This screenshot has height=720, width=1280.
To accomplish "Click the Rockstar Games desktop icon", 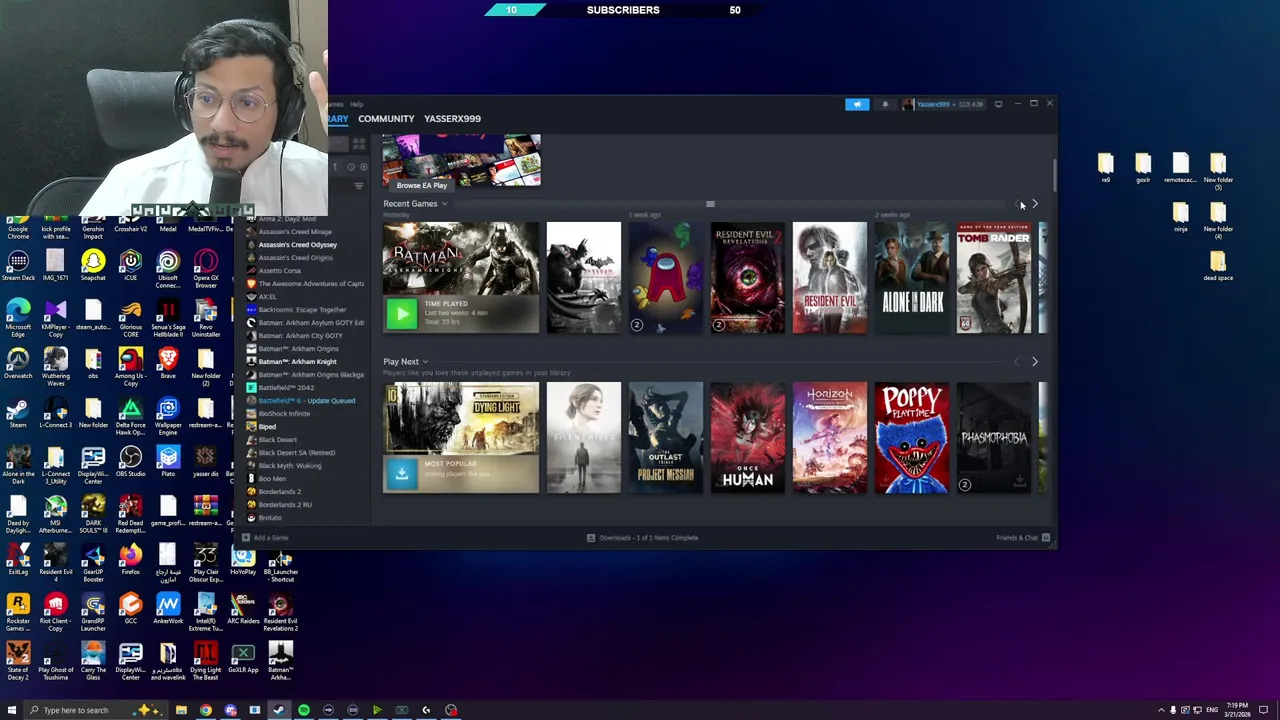I will point(18,612).
